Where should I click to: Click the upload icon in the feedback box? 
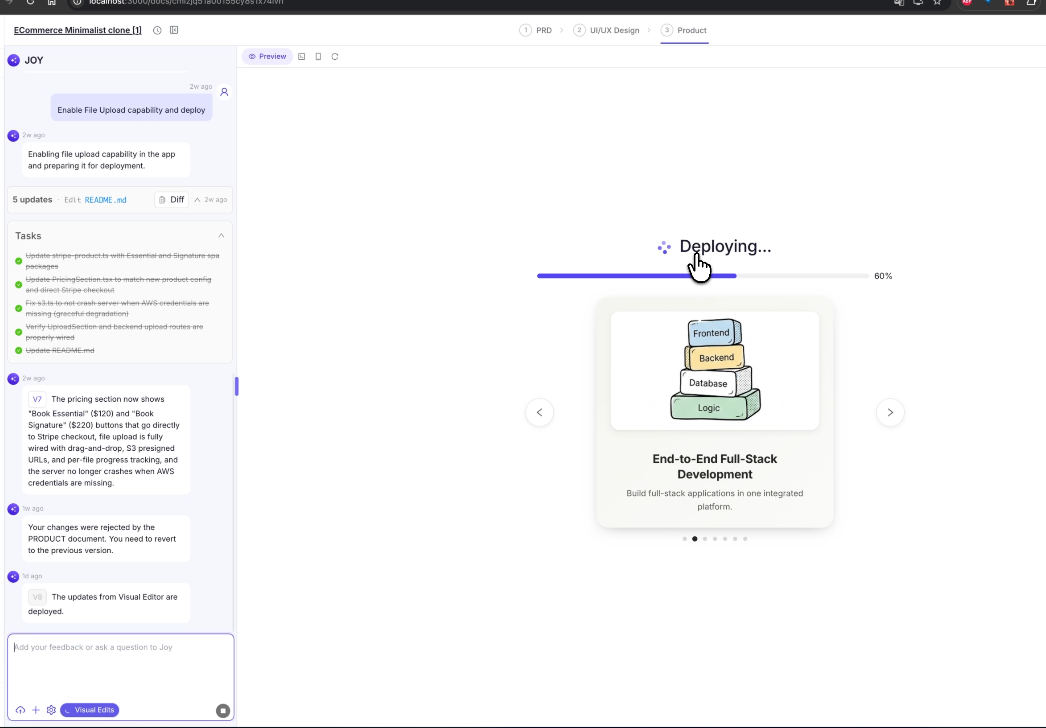point(20,710)
